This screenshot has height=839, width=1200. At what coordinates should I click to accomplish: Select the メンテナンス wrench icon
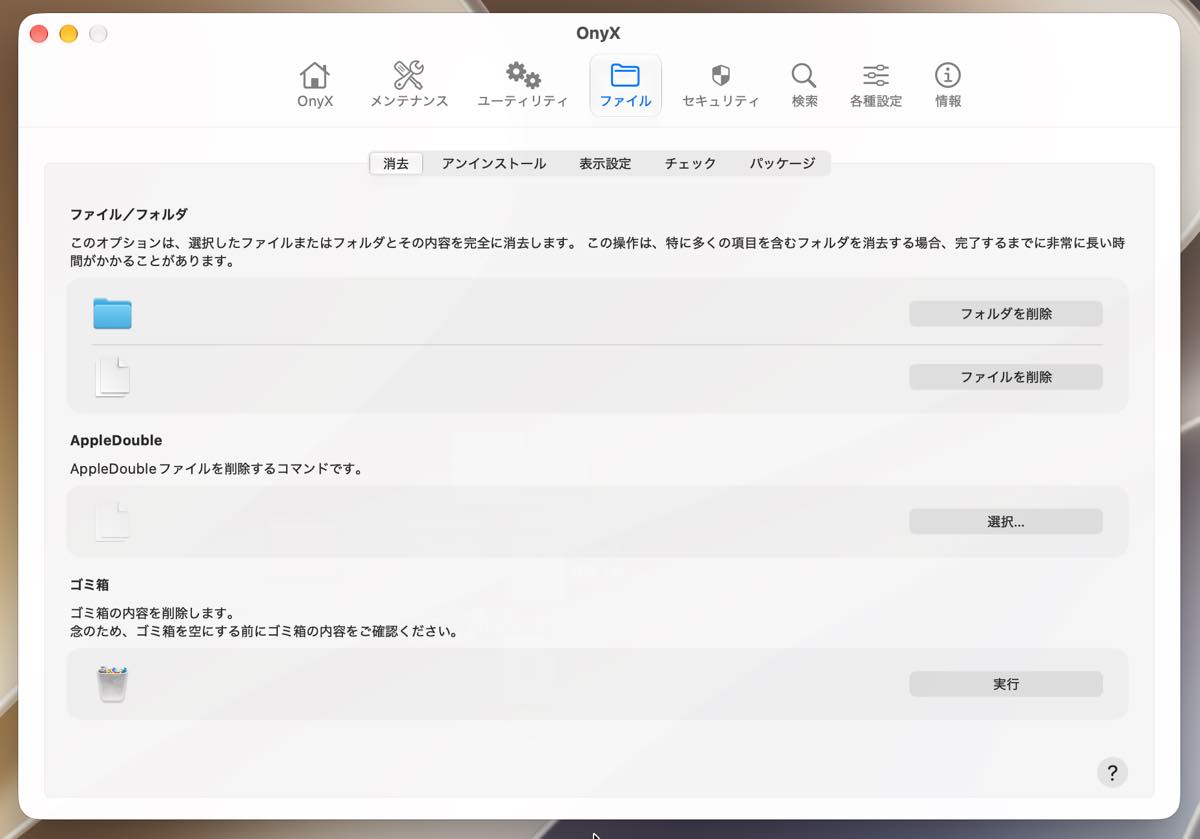408,75
